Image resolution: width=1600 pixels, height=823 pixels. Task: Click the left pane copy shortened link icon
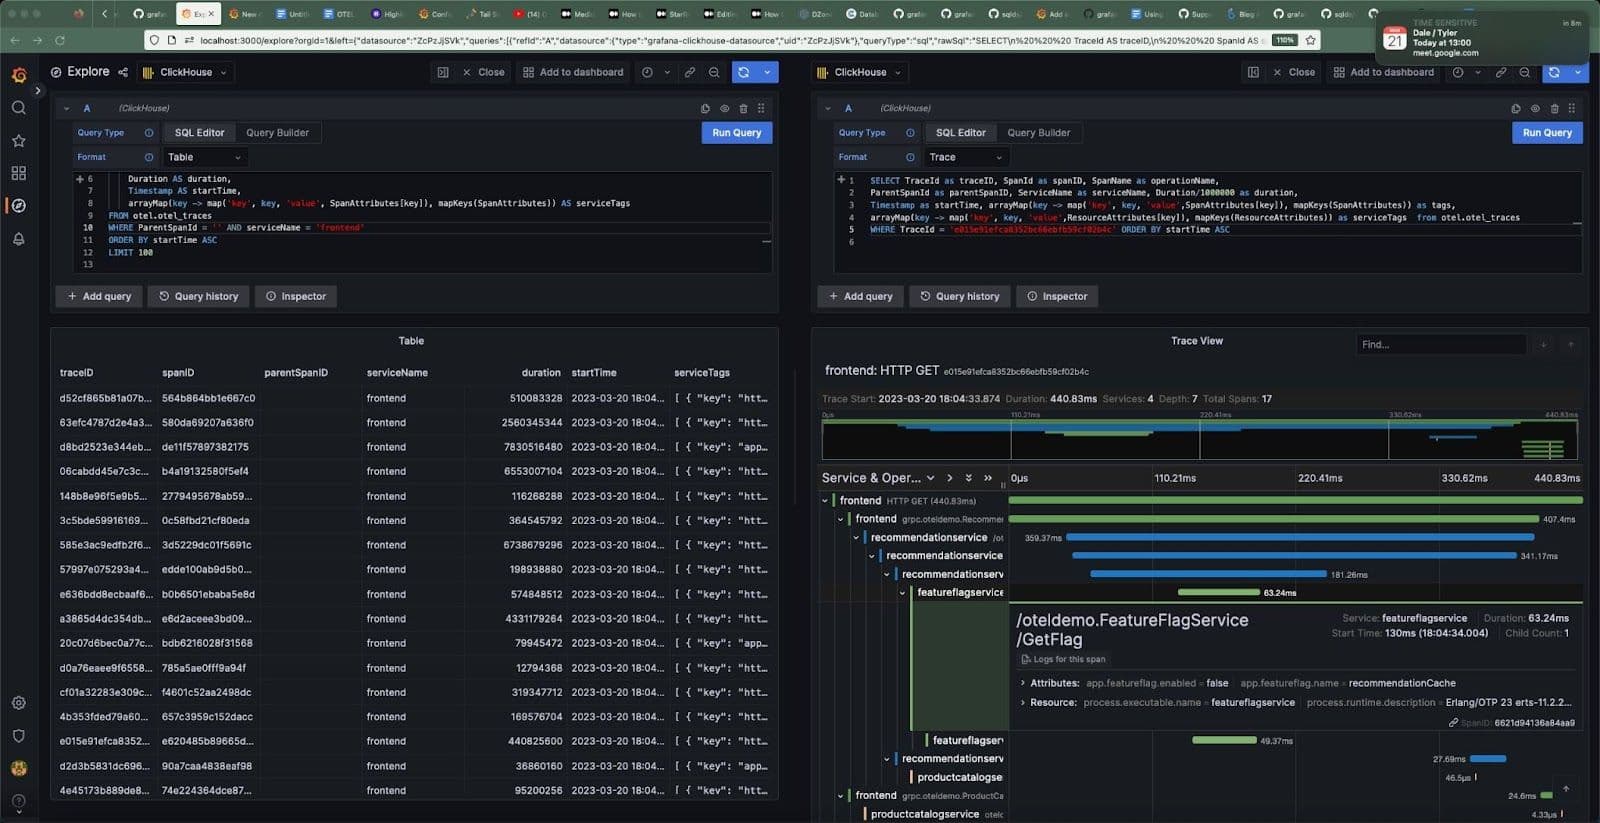tap(690, 72)
